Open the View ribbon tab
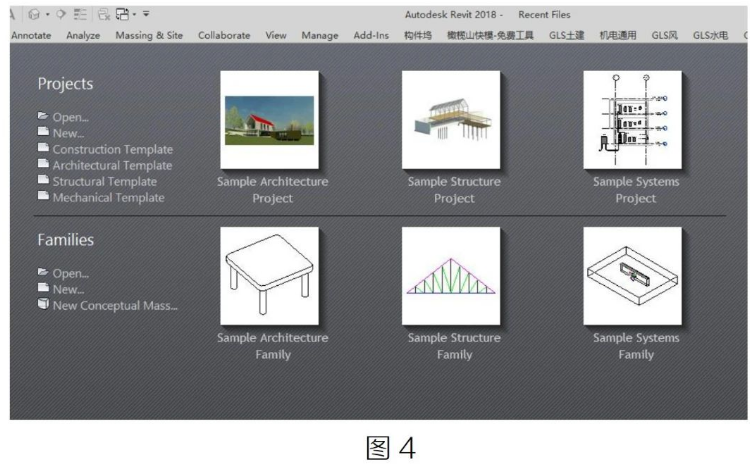Screen dimensions: 750x473 [276, 35]
